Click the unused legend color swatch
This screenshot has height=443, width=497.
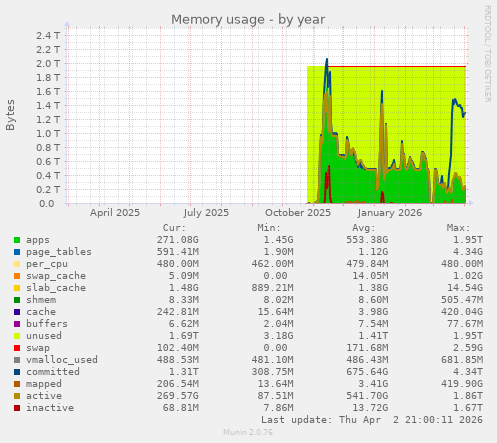coord(17,336)
